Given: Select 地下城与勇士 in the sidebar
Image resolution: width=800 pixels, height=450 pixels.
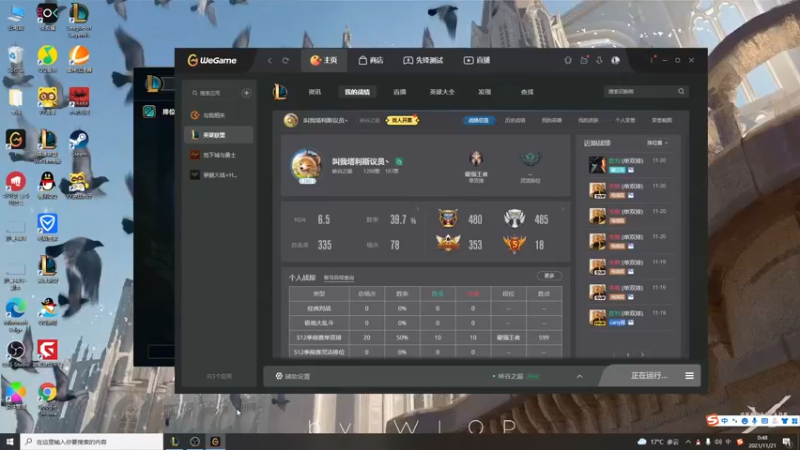Looking at the screenshot, I should pos(219,155).
